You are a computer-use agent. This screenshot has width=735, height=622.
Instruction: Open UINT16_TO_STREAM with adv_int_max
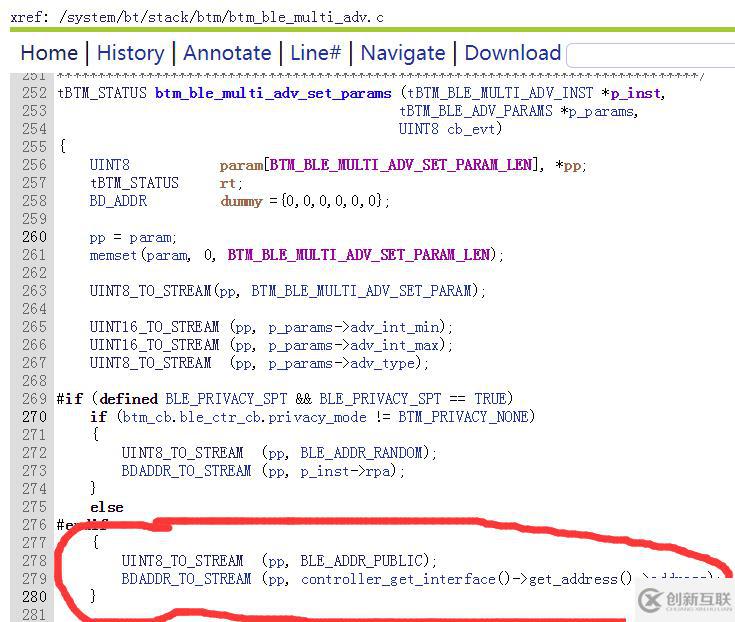pos(154,345)
